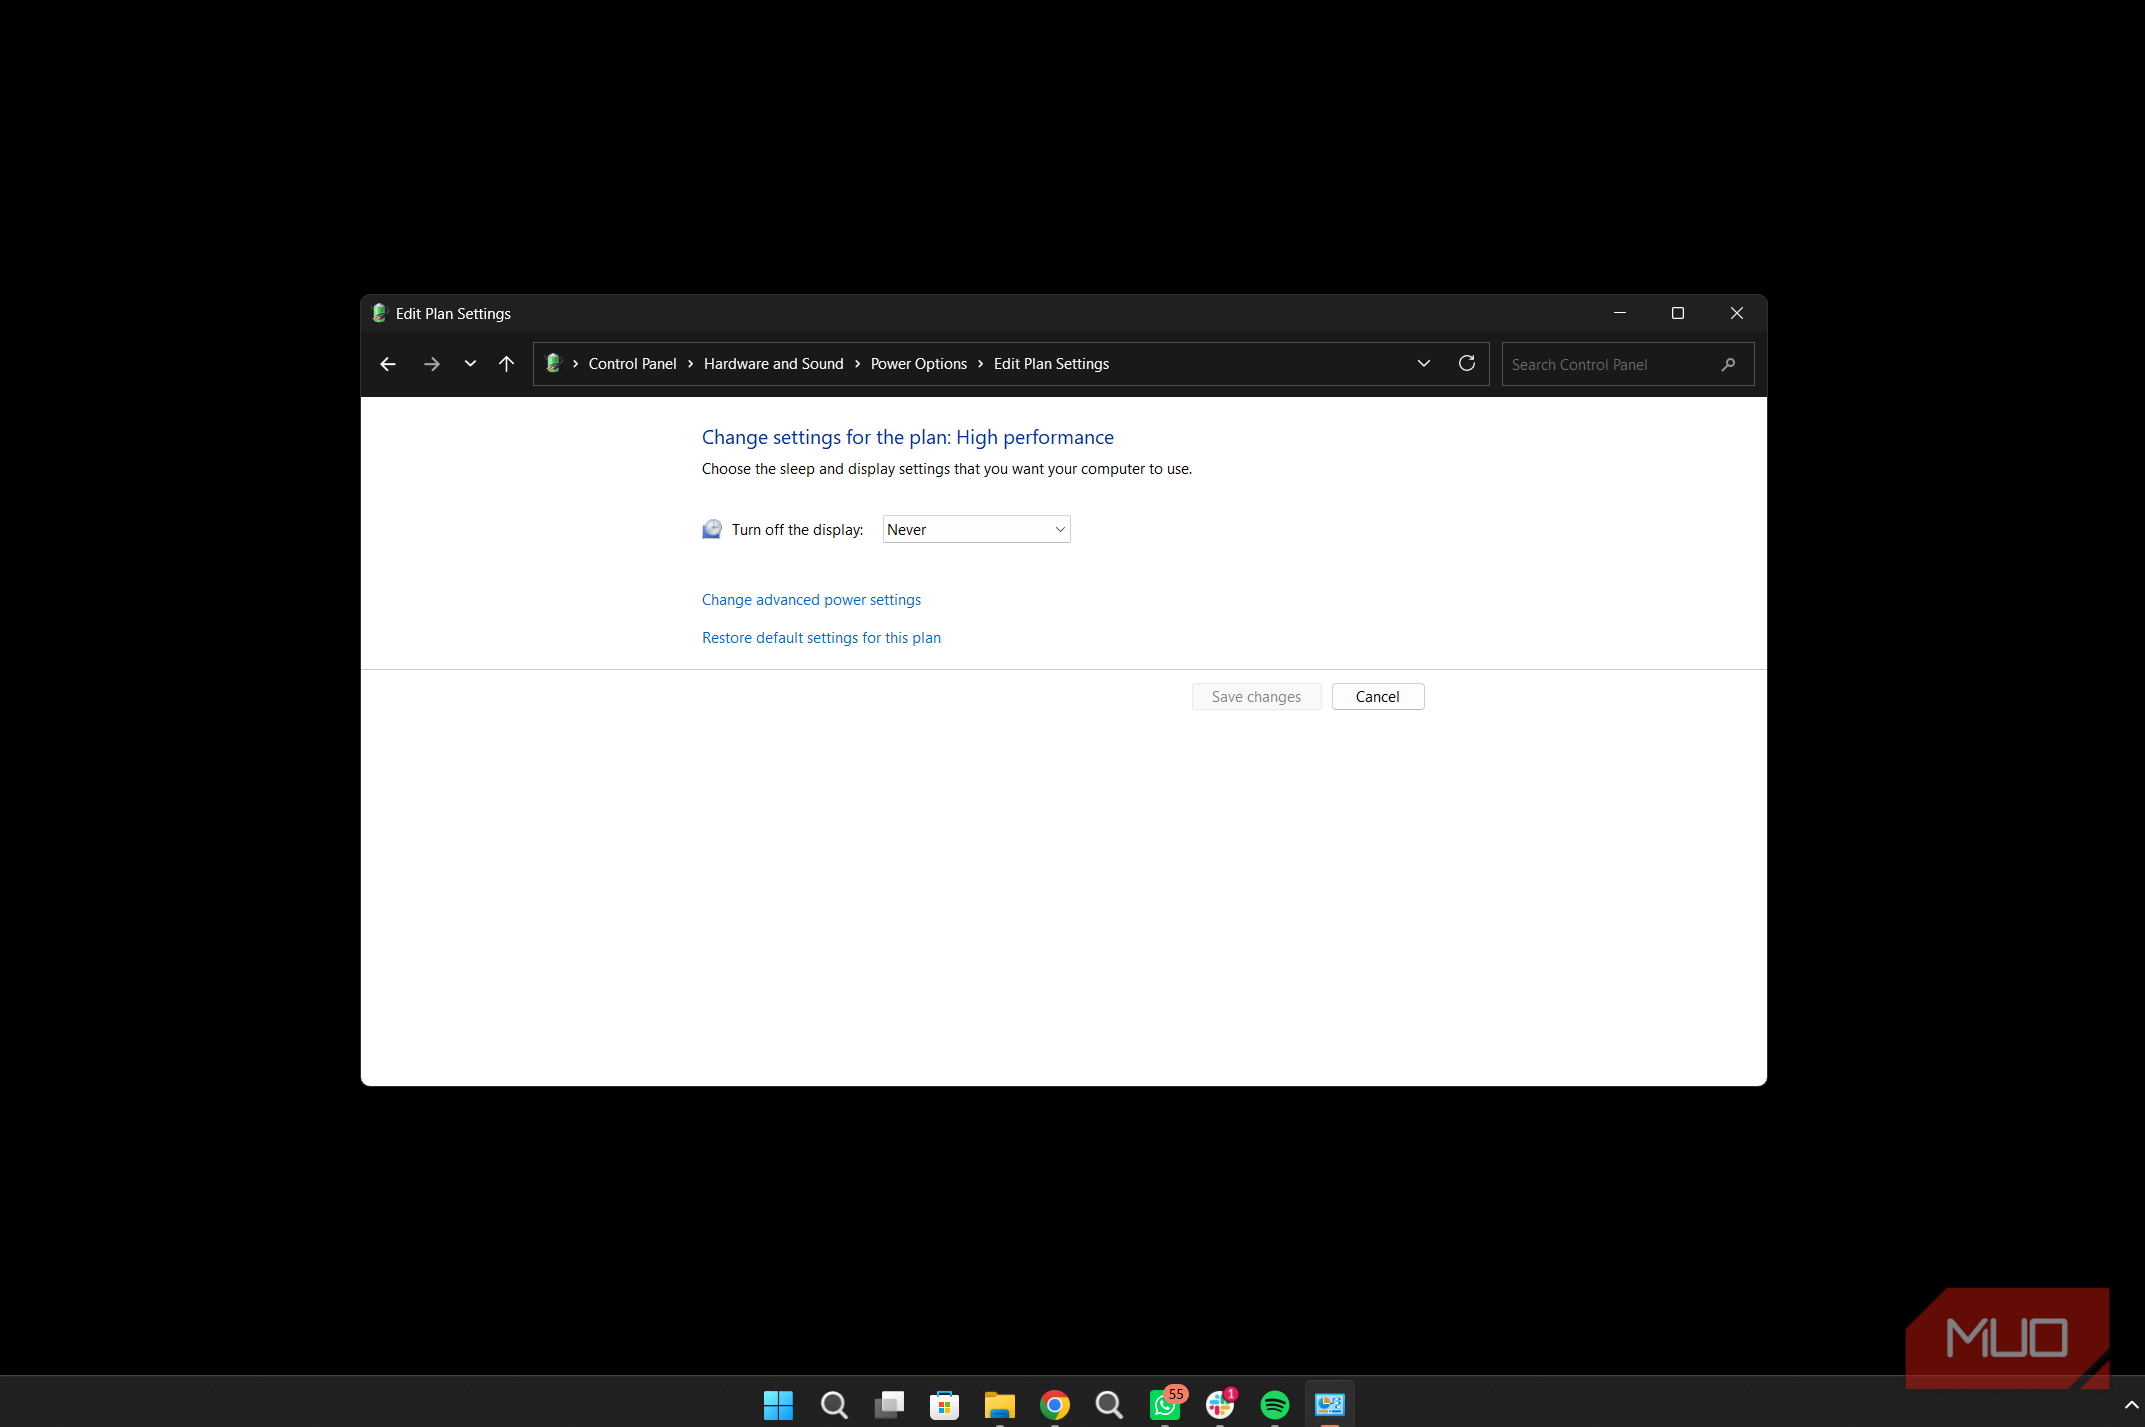
Task: Open Slack from the taskbar
Action: (1220, 1404)
